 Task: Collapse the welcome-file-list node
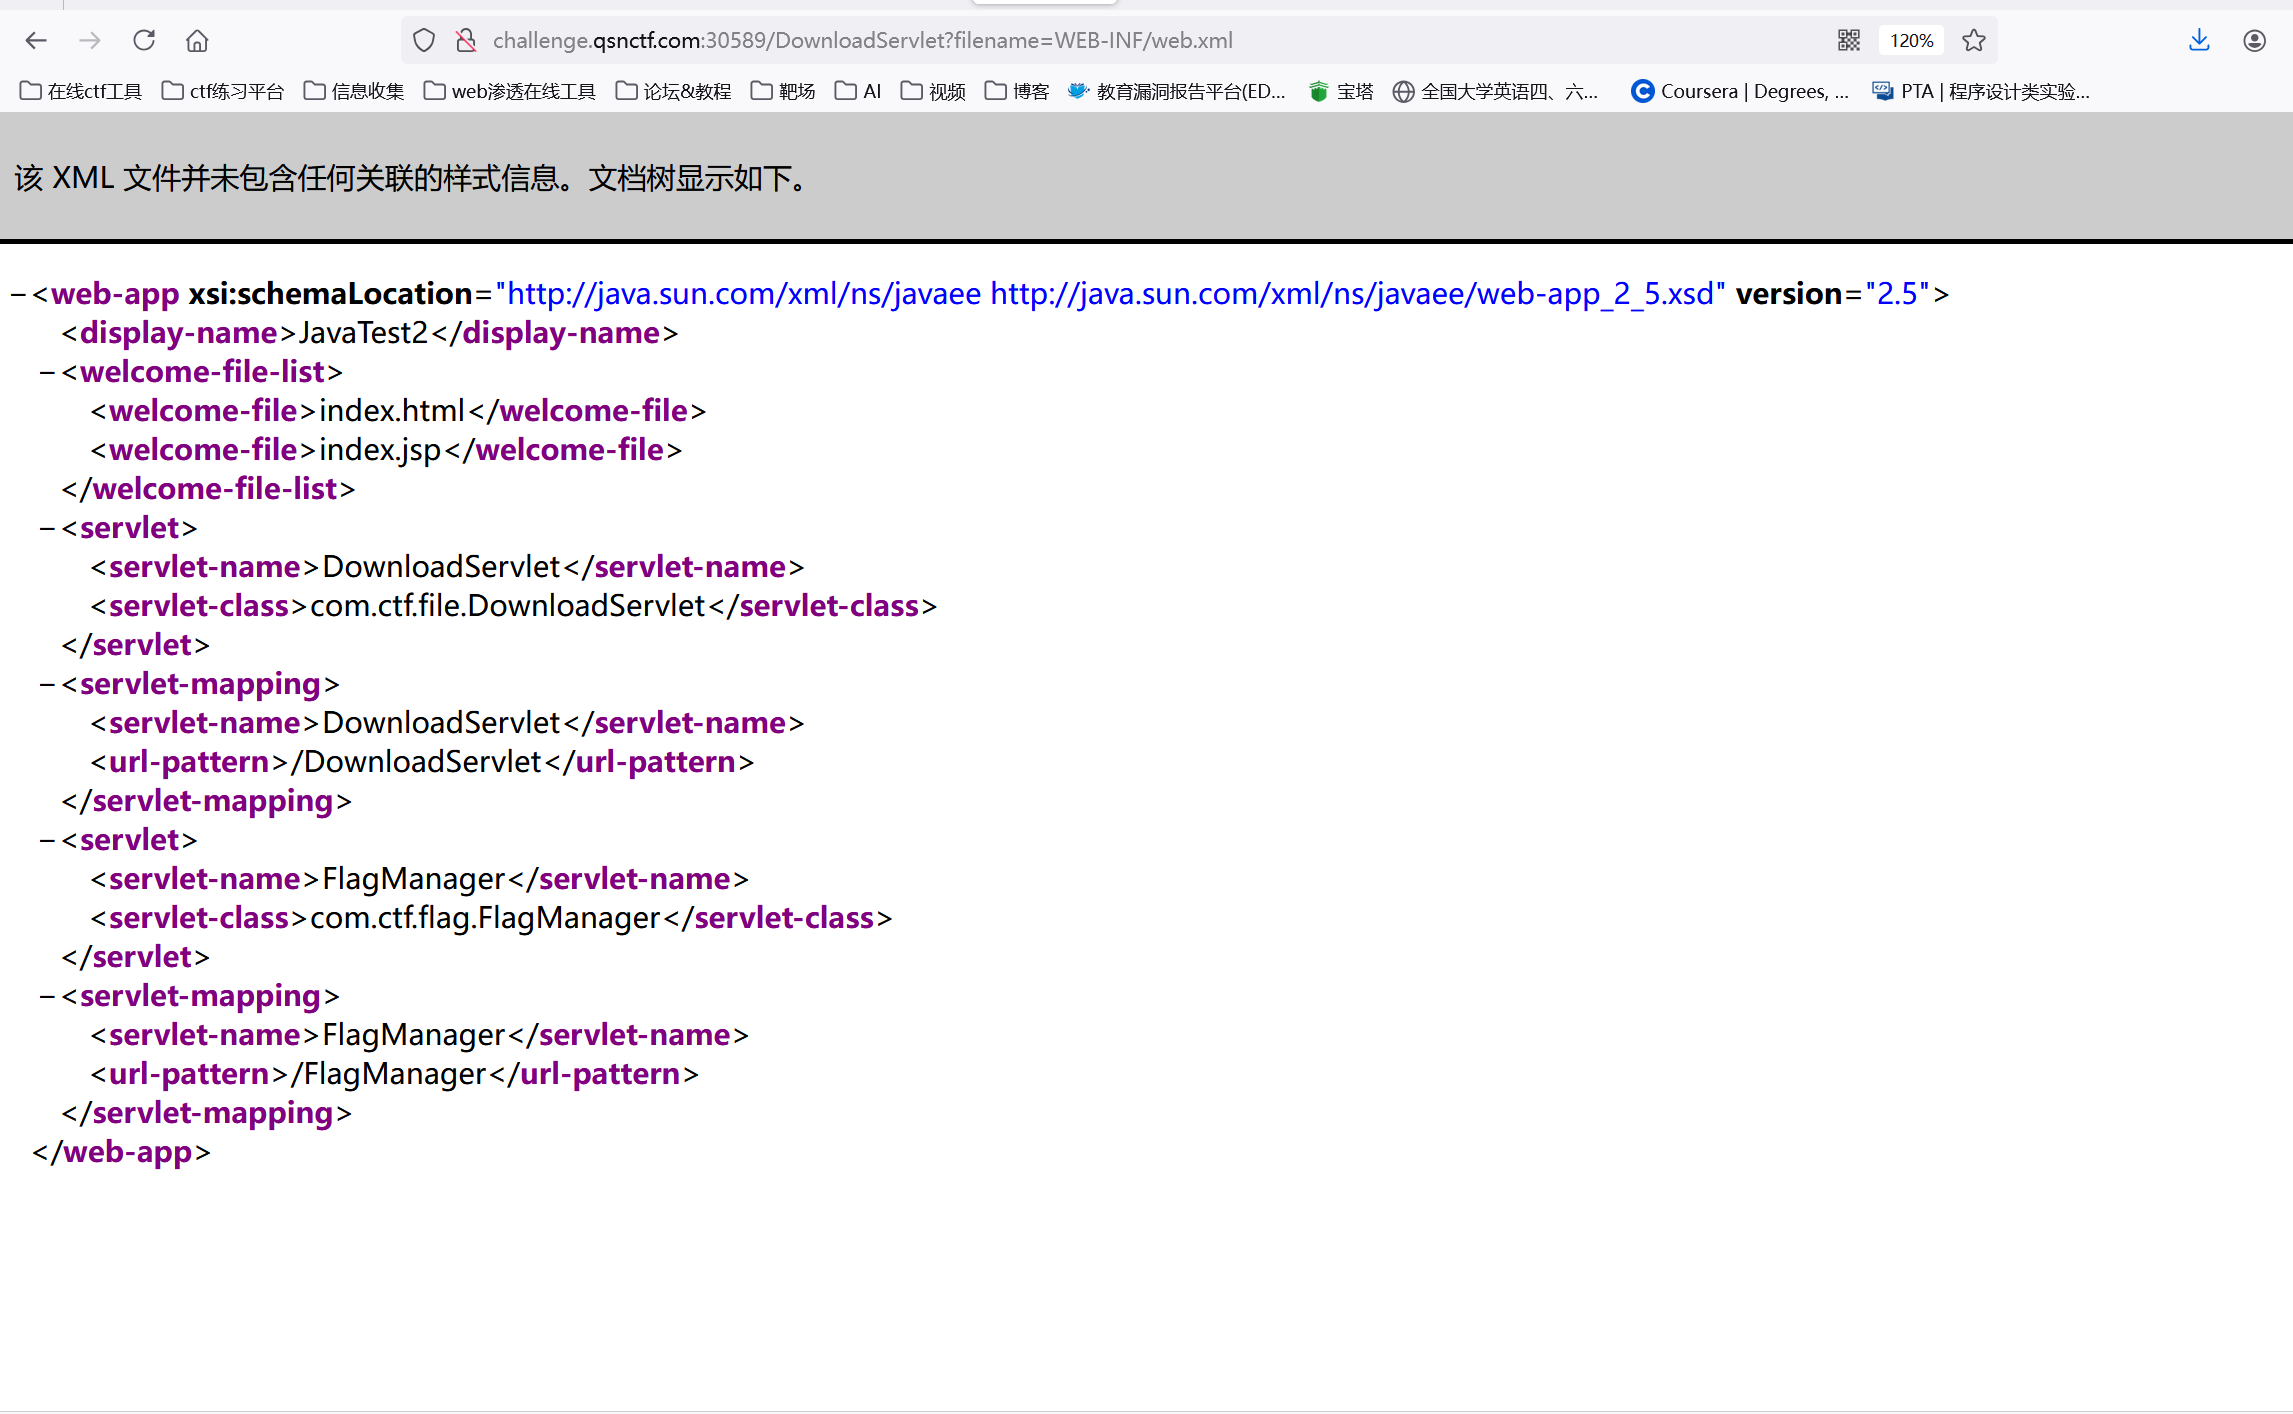(x=46, y=372)
